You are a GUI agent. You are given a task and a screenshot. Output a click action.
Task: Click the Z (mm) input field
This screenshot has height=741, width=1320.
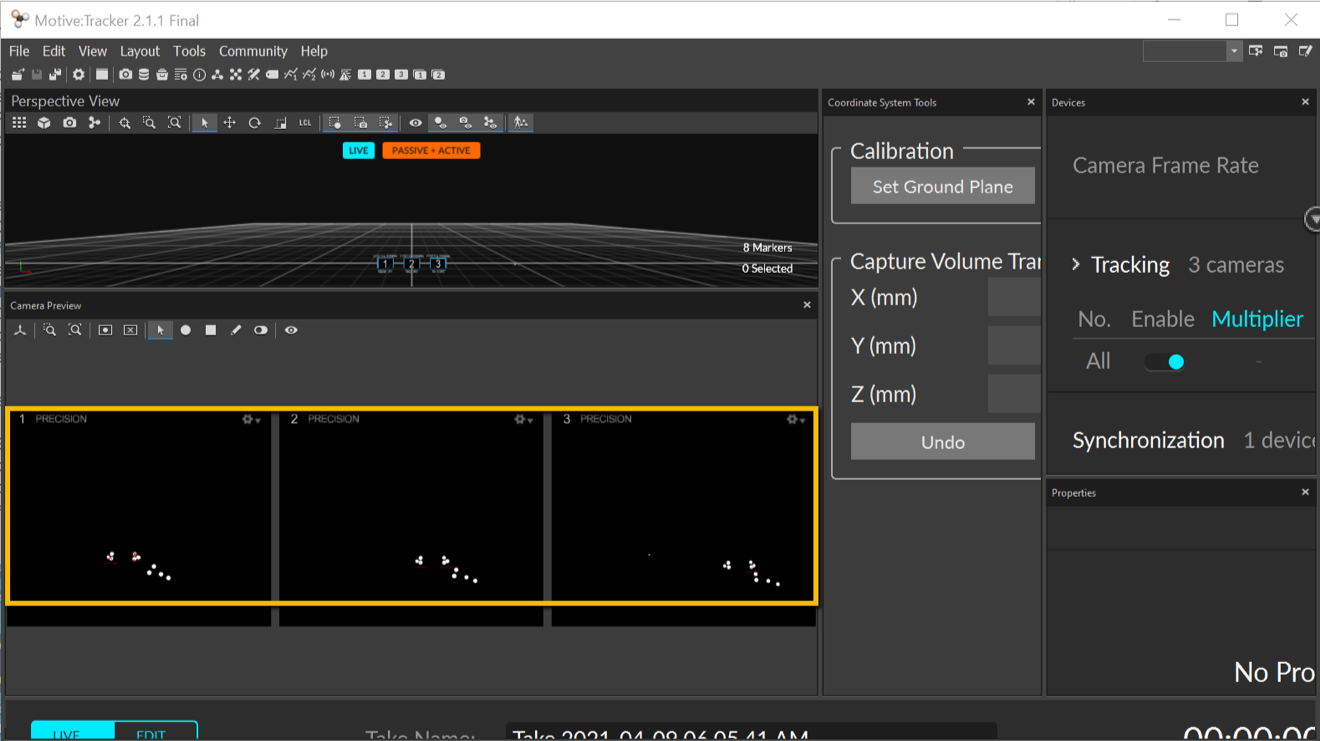(x=1013, y=394)
